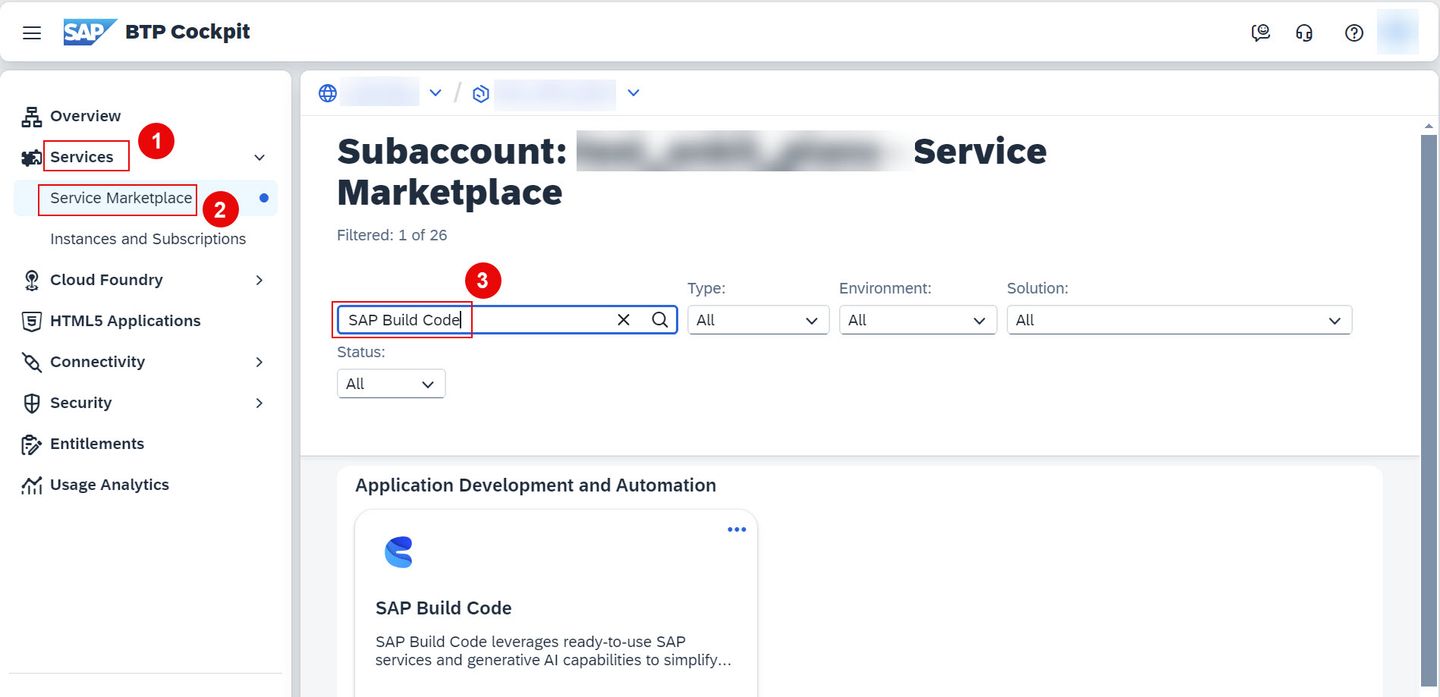Open Cloud Foundry menu item

click(106, 280)
